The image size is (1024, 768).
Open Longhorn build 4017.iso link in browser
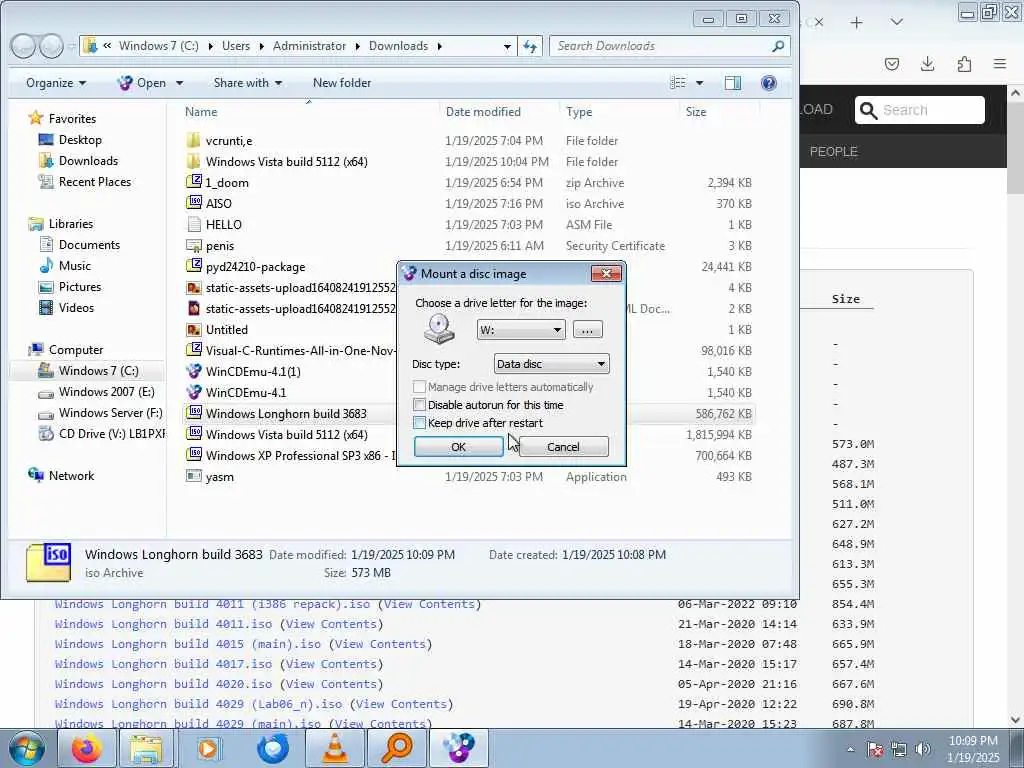(x=163, y=664)
